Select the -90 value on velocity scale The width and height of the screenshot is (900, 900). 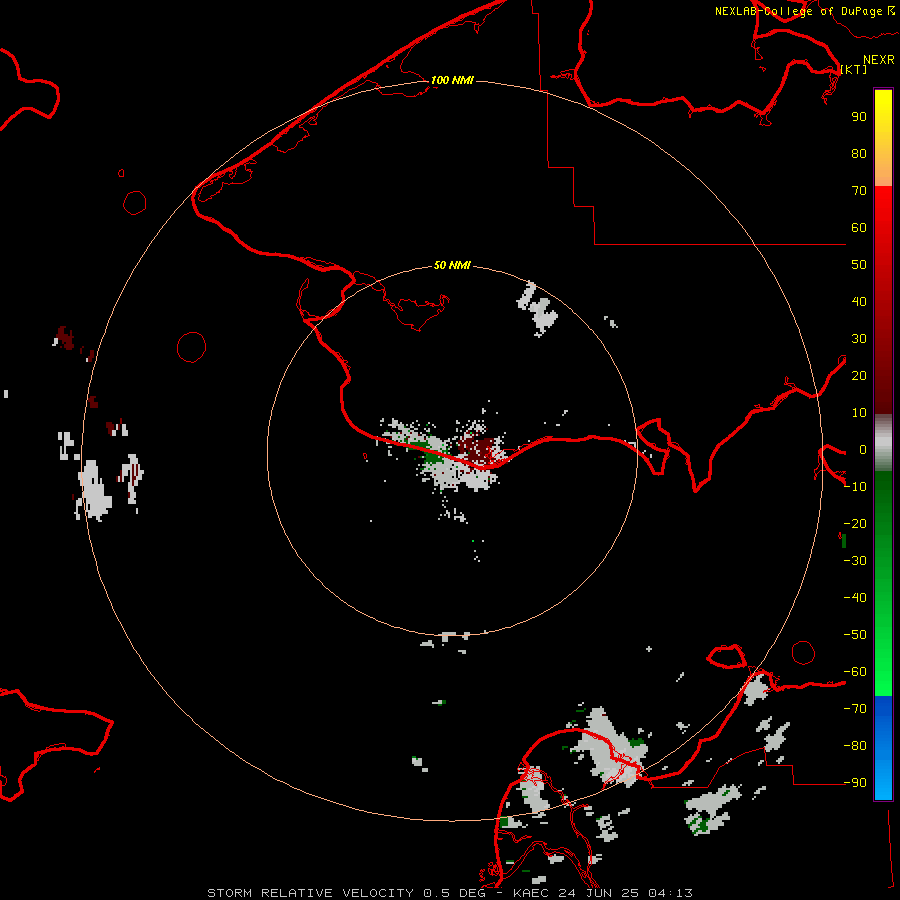(x=855, y=783)
